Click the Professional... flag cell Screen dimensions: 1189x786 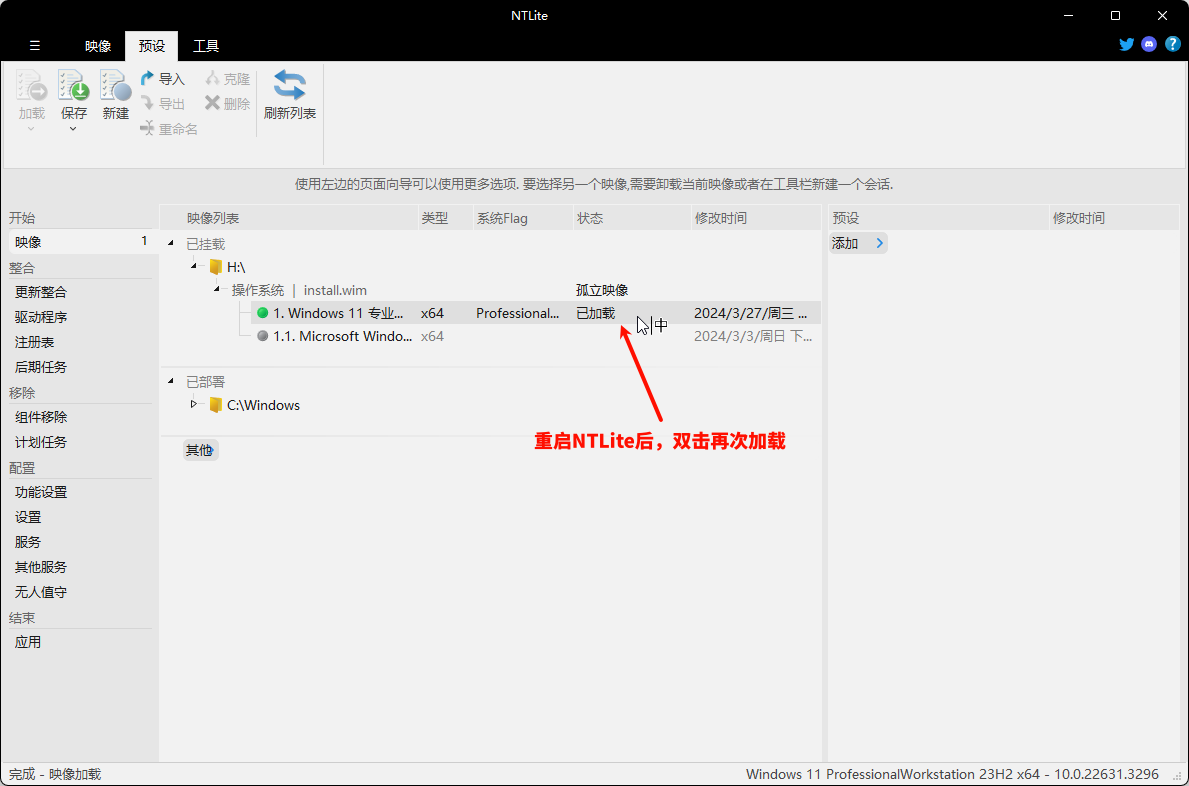point(517,313)
